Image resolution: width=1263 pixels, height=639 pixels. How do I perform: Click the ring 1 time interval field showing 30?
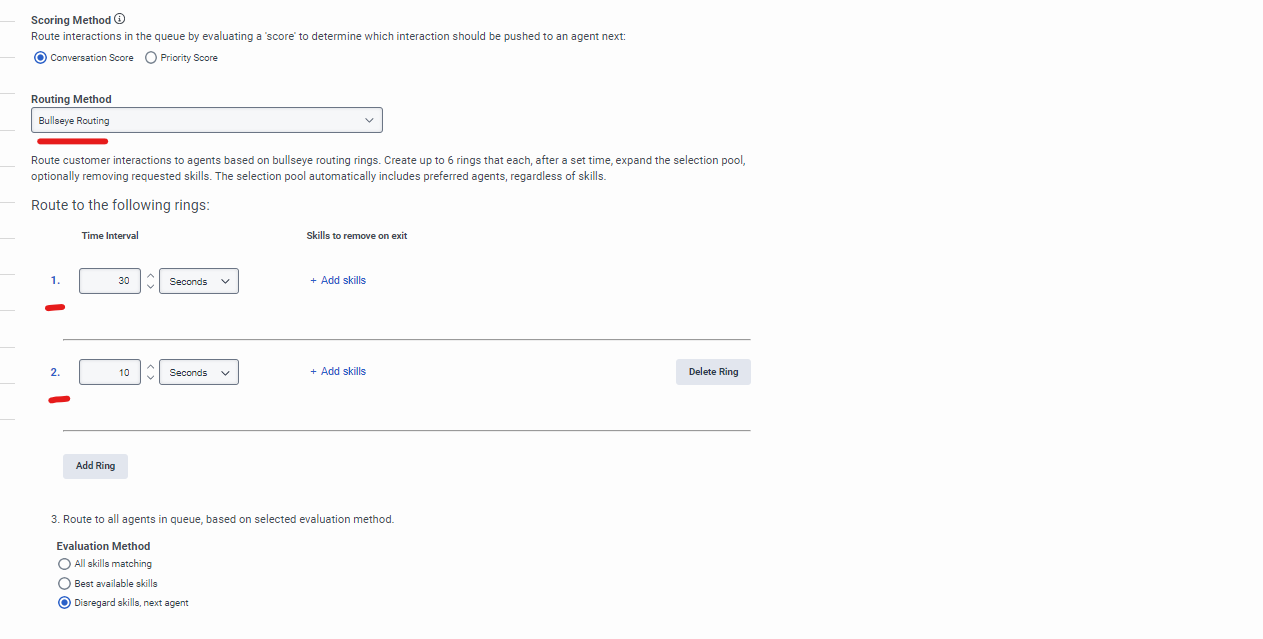coord(110,281)
